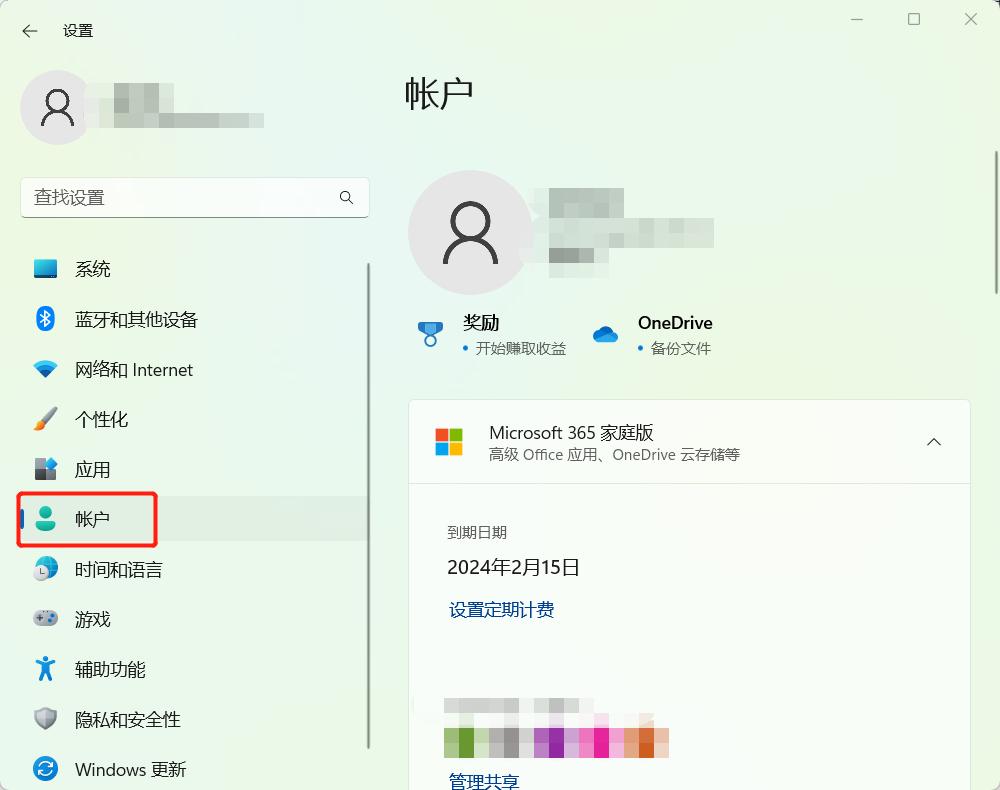Open 辅助功能 (Accessibility) settings
Image resolution: width=1000 pixels, height=790 pixels.
tap(44, 668)
